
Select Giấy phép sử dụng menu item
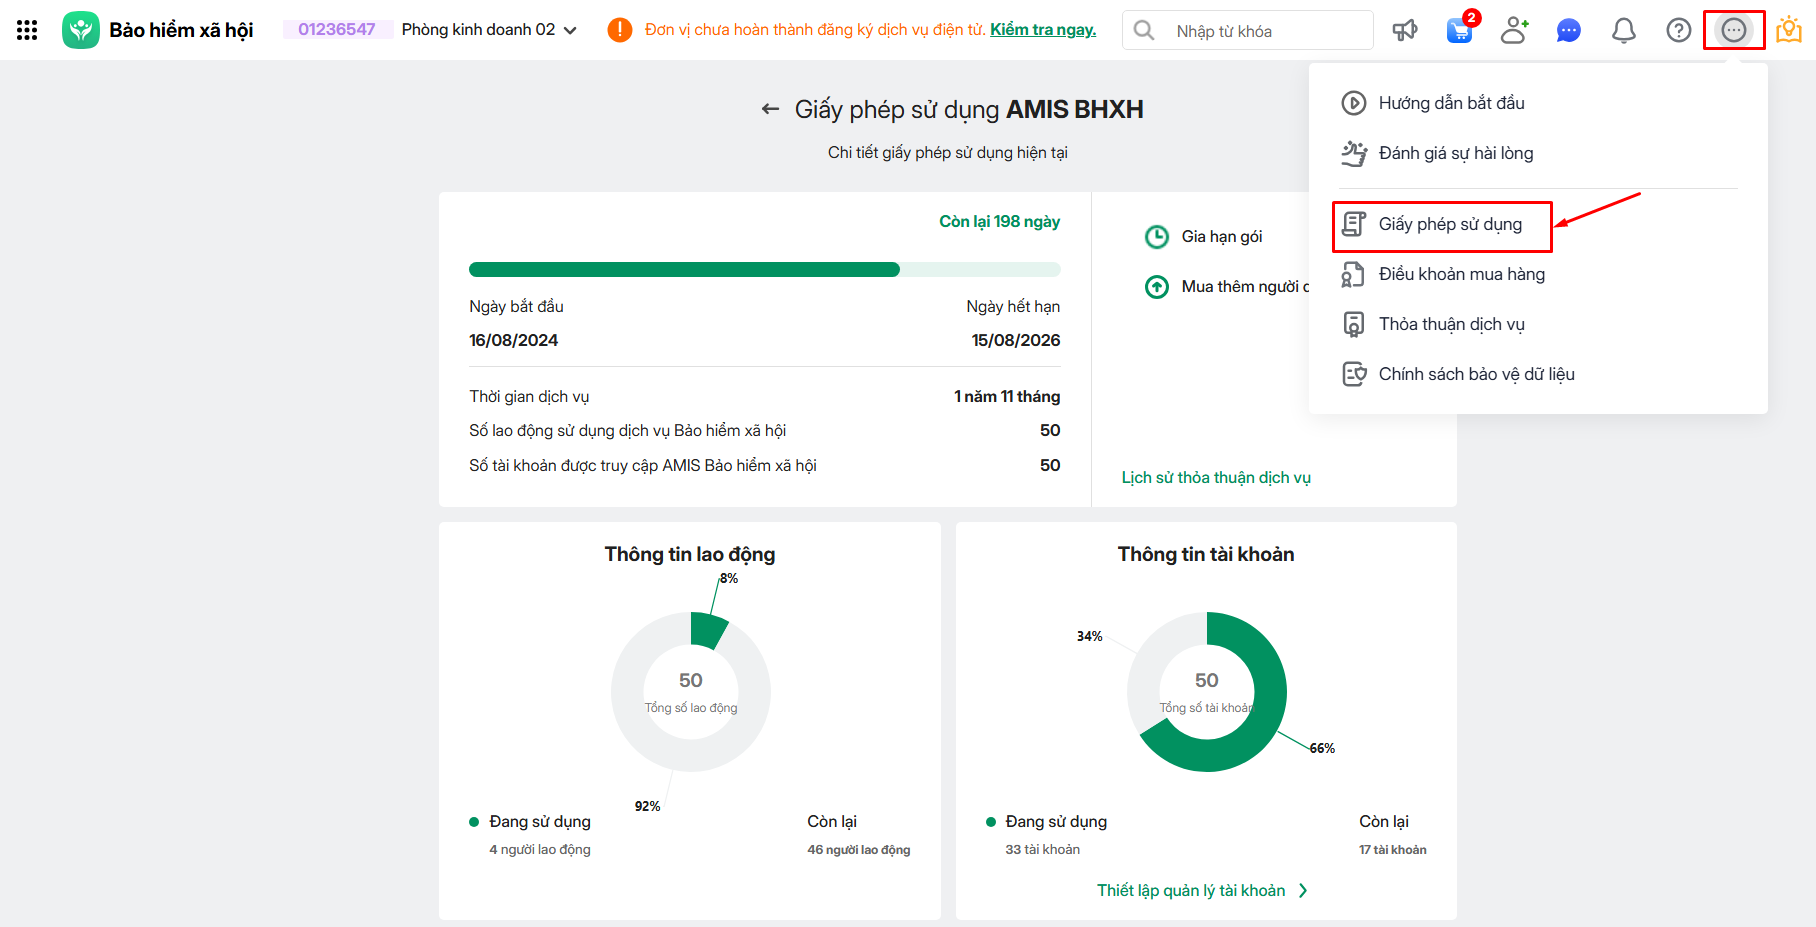pyautogui.click(x=1449, y=224)
